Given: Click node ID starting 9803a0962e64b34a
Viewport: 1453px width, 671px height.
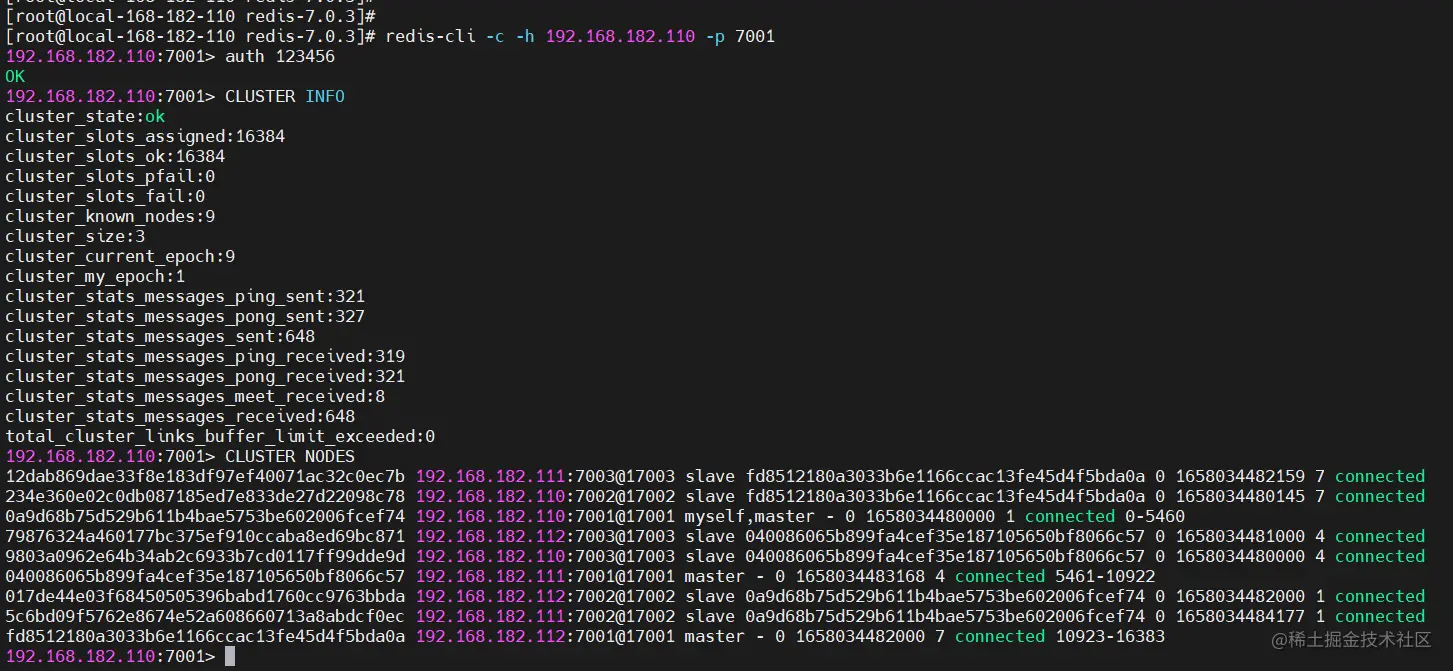Looking at the screenshot, I should coord(205,557).
